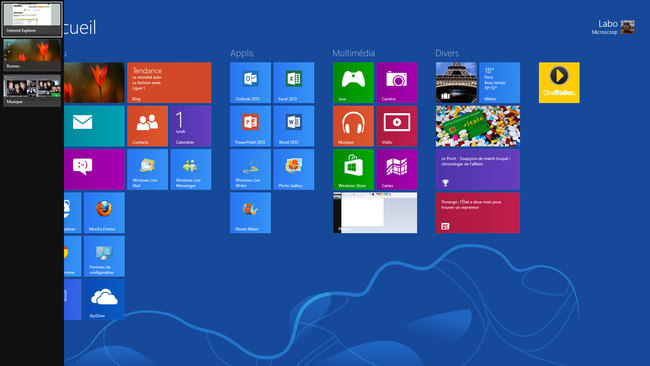Viewport: 650px width, 366px height.
Task: Open the Cartes maps tile
Action: pos(397,170)
